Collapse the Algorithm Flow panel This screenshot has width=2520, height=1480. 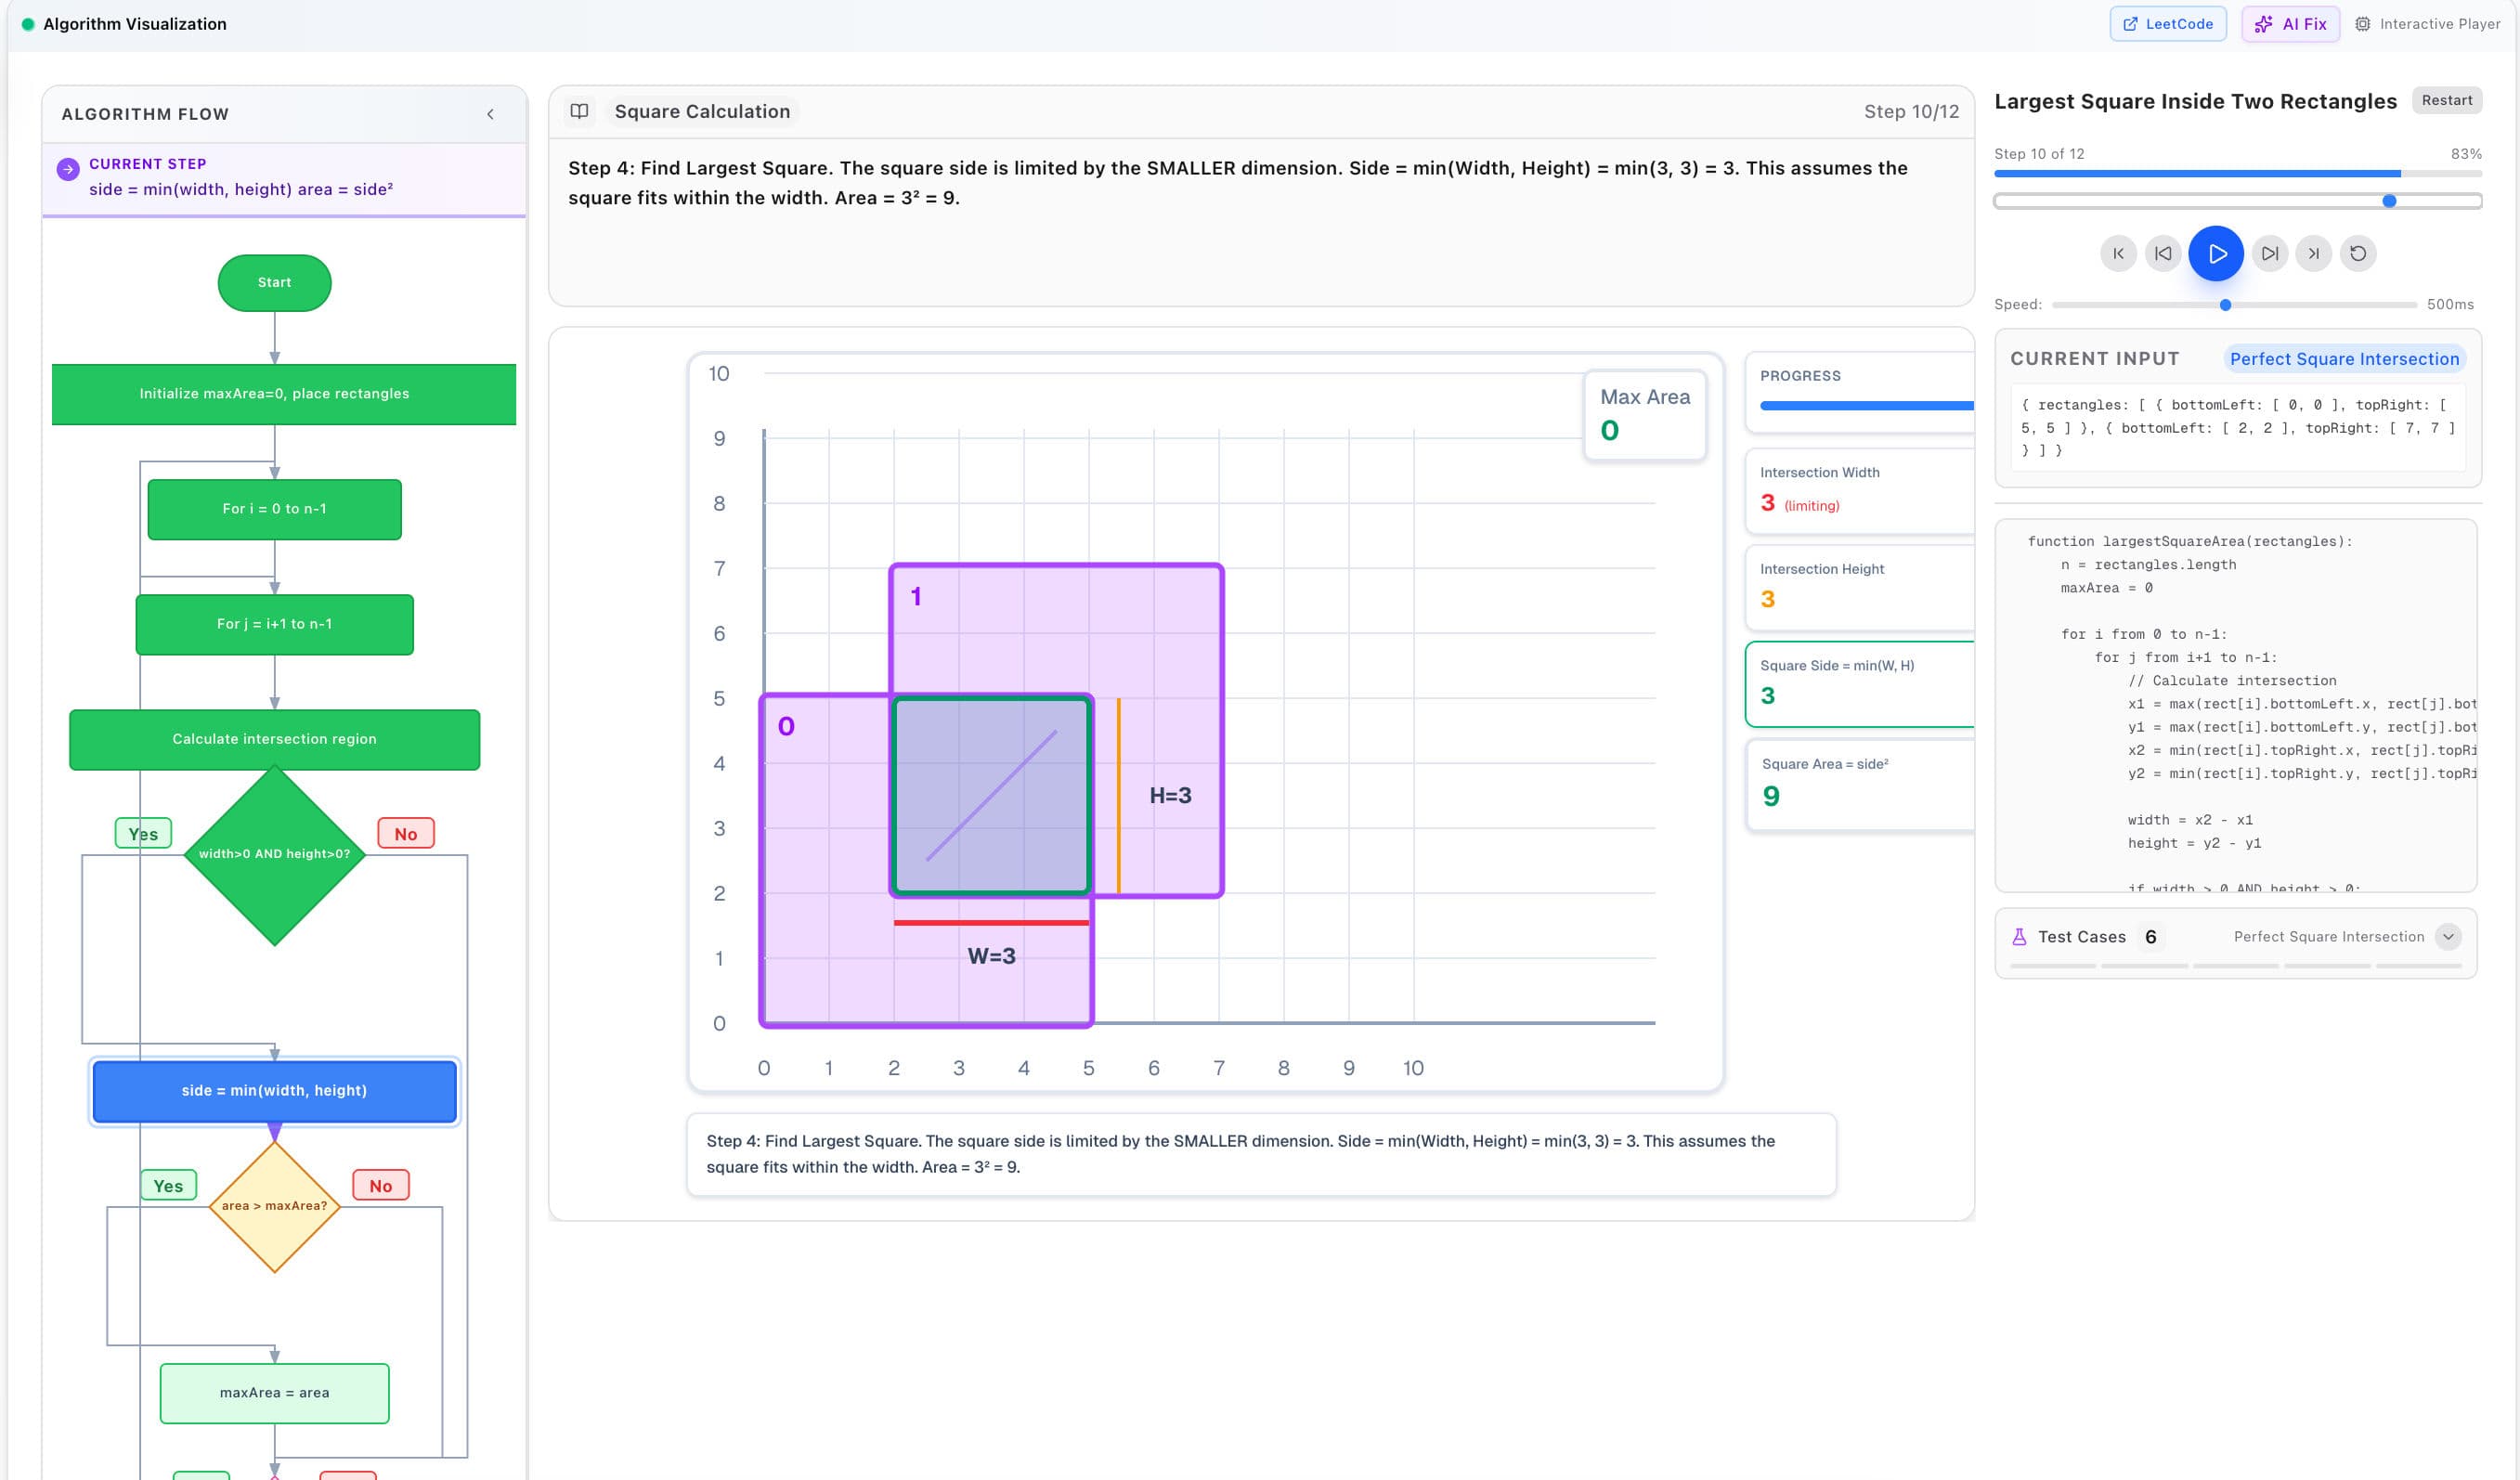[x=491, y=113]
